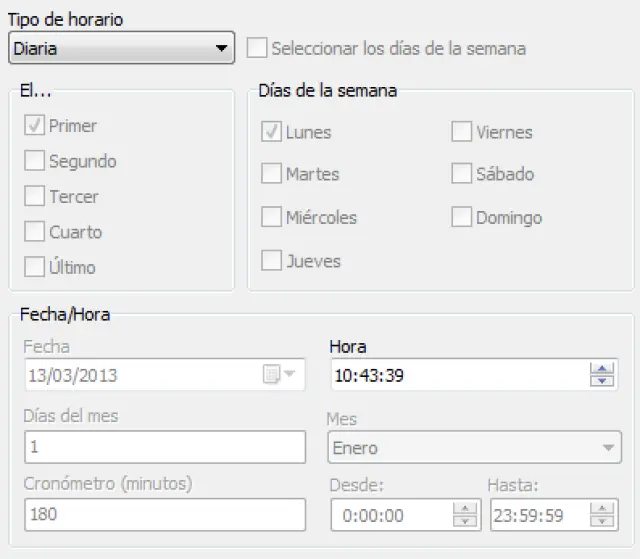Focus the Días del mes input
640x559 pixels.
click(164, 447)
